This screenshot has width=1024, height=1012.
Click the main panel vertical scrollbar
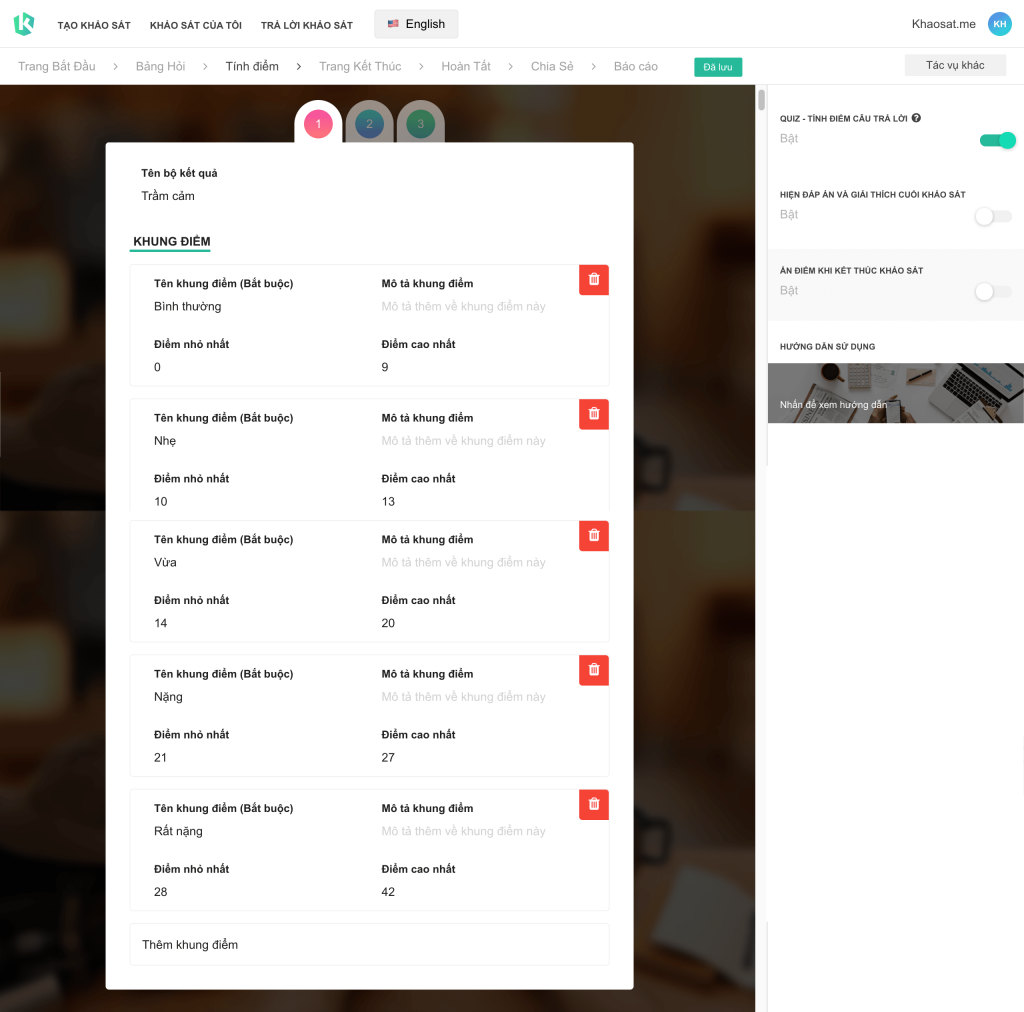pyautogui.click(x=761, y=100)
